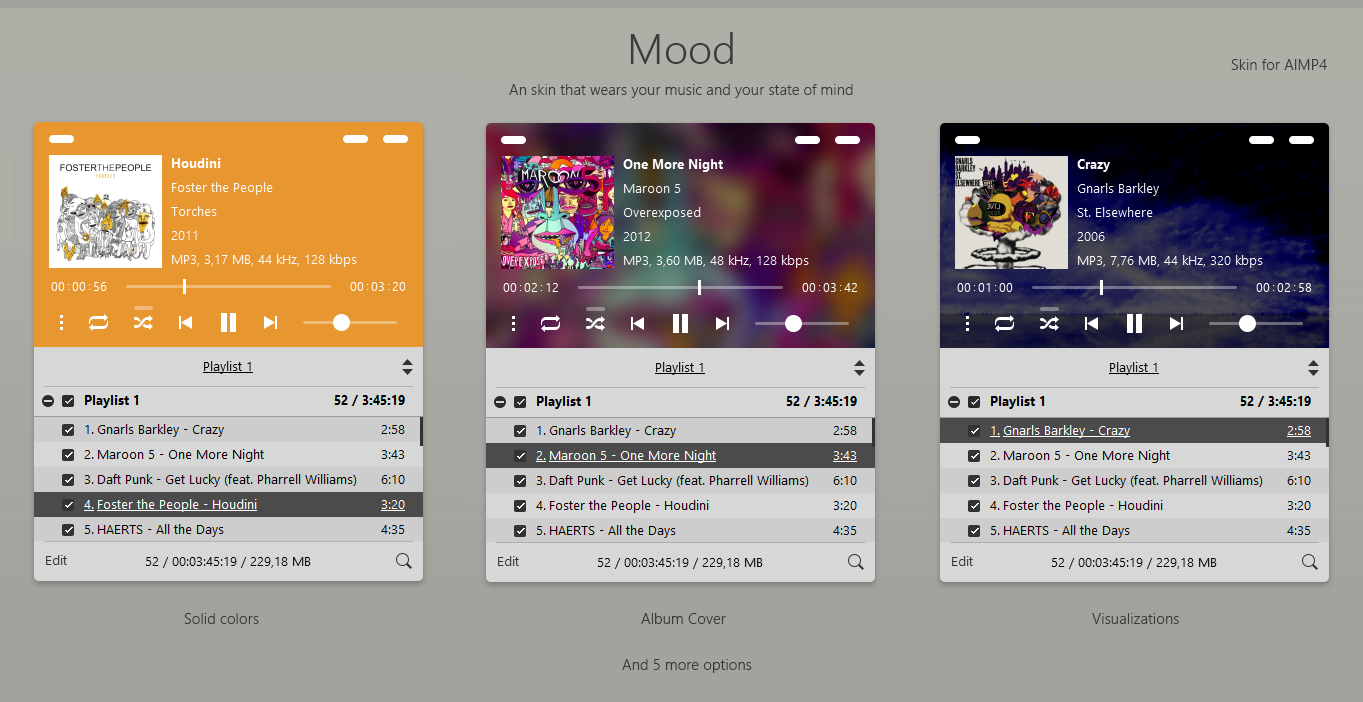Select '2. Maroon 5 - One More Night' in Crazy player

[1134, 456]
